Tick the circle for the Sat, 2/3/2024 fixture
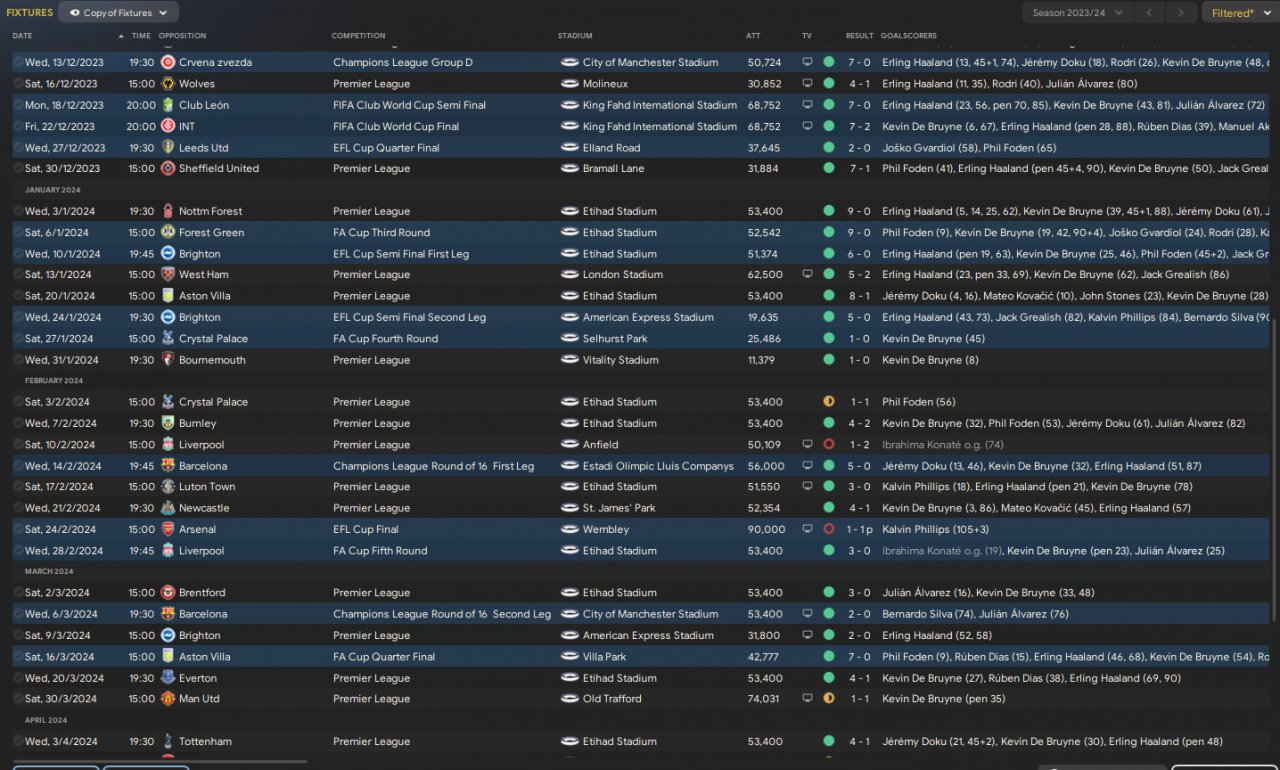This screenshot has height=770, width=1280. (x=17, y=593)
